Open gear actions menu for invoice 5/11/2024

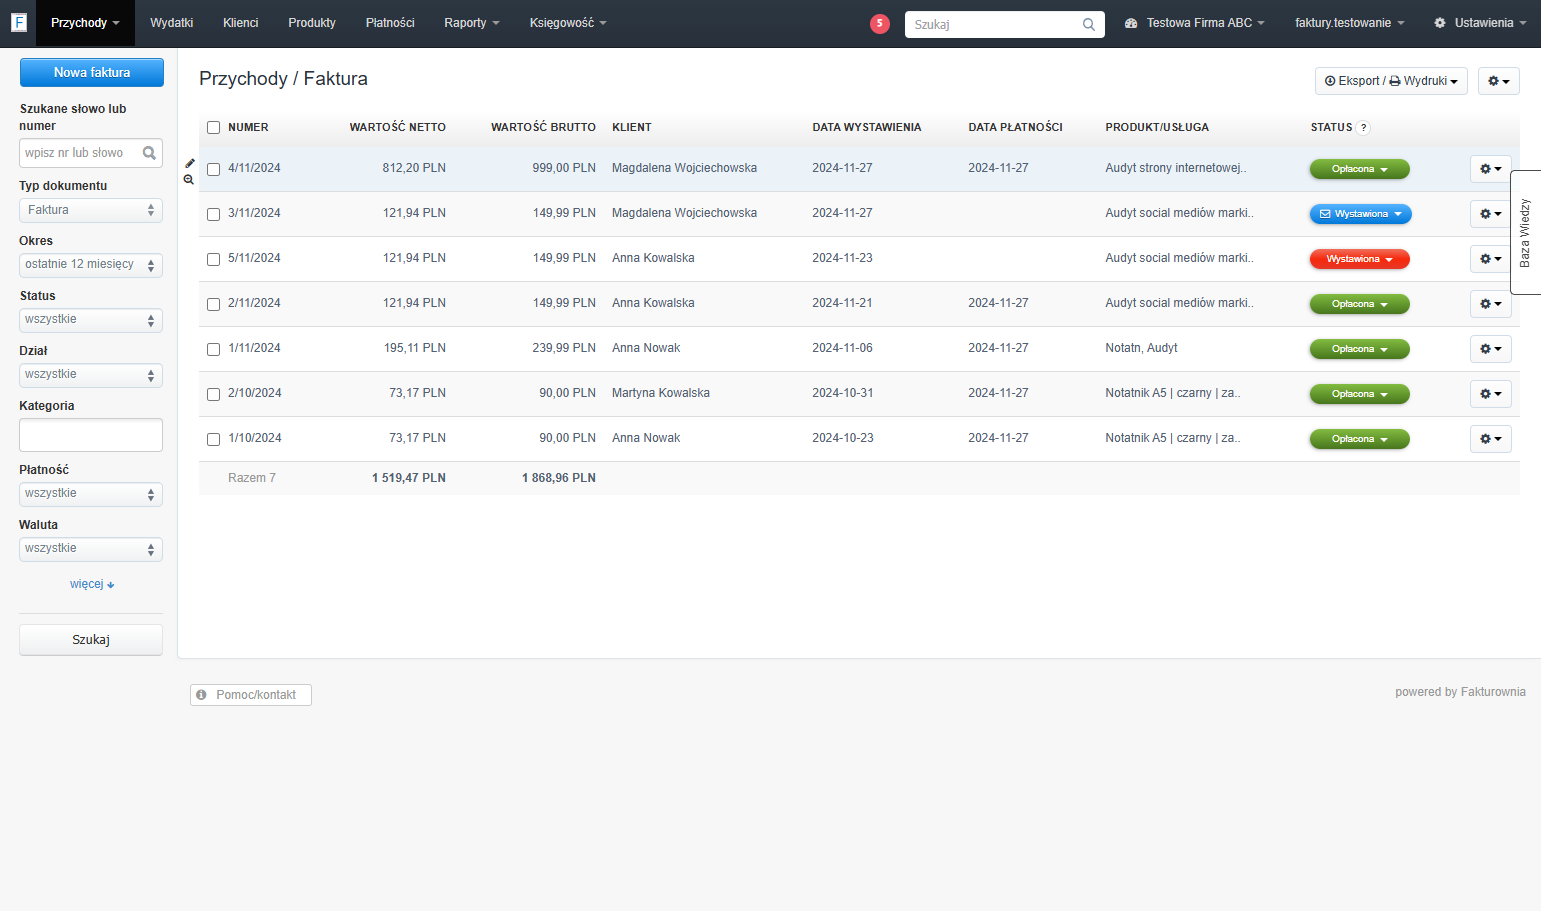[1490, 259]
